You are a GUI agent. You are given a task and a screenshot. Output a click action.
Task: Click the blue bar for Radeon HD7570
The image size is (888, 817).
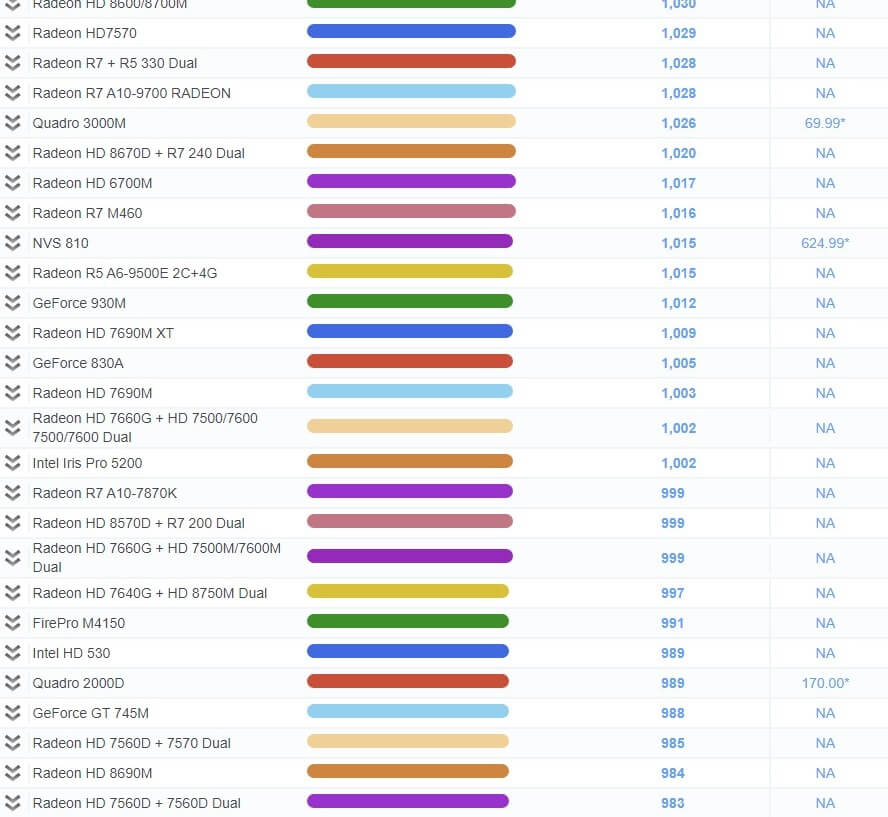[x=411, y=31]
